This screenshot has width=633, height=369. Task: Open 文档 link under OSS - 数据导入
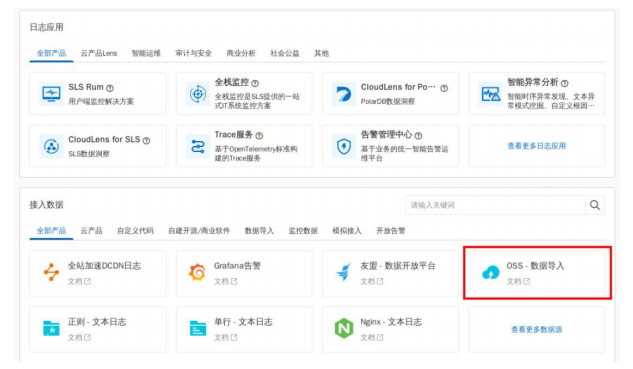coord(518,281)
